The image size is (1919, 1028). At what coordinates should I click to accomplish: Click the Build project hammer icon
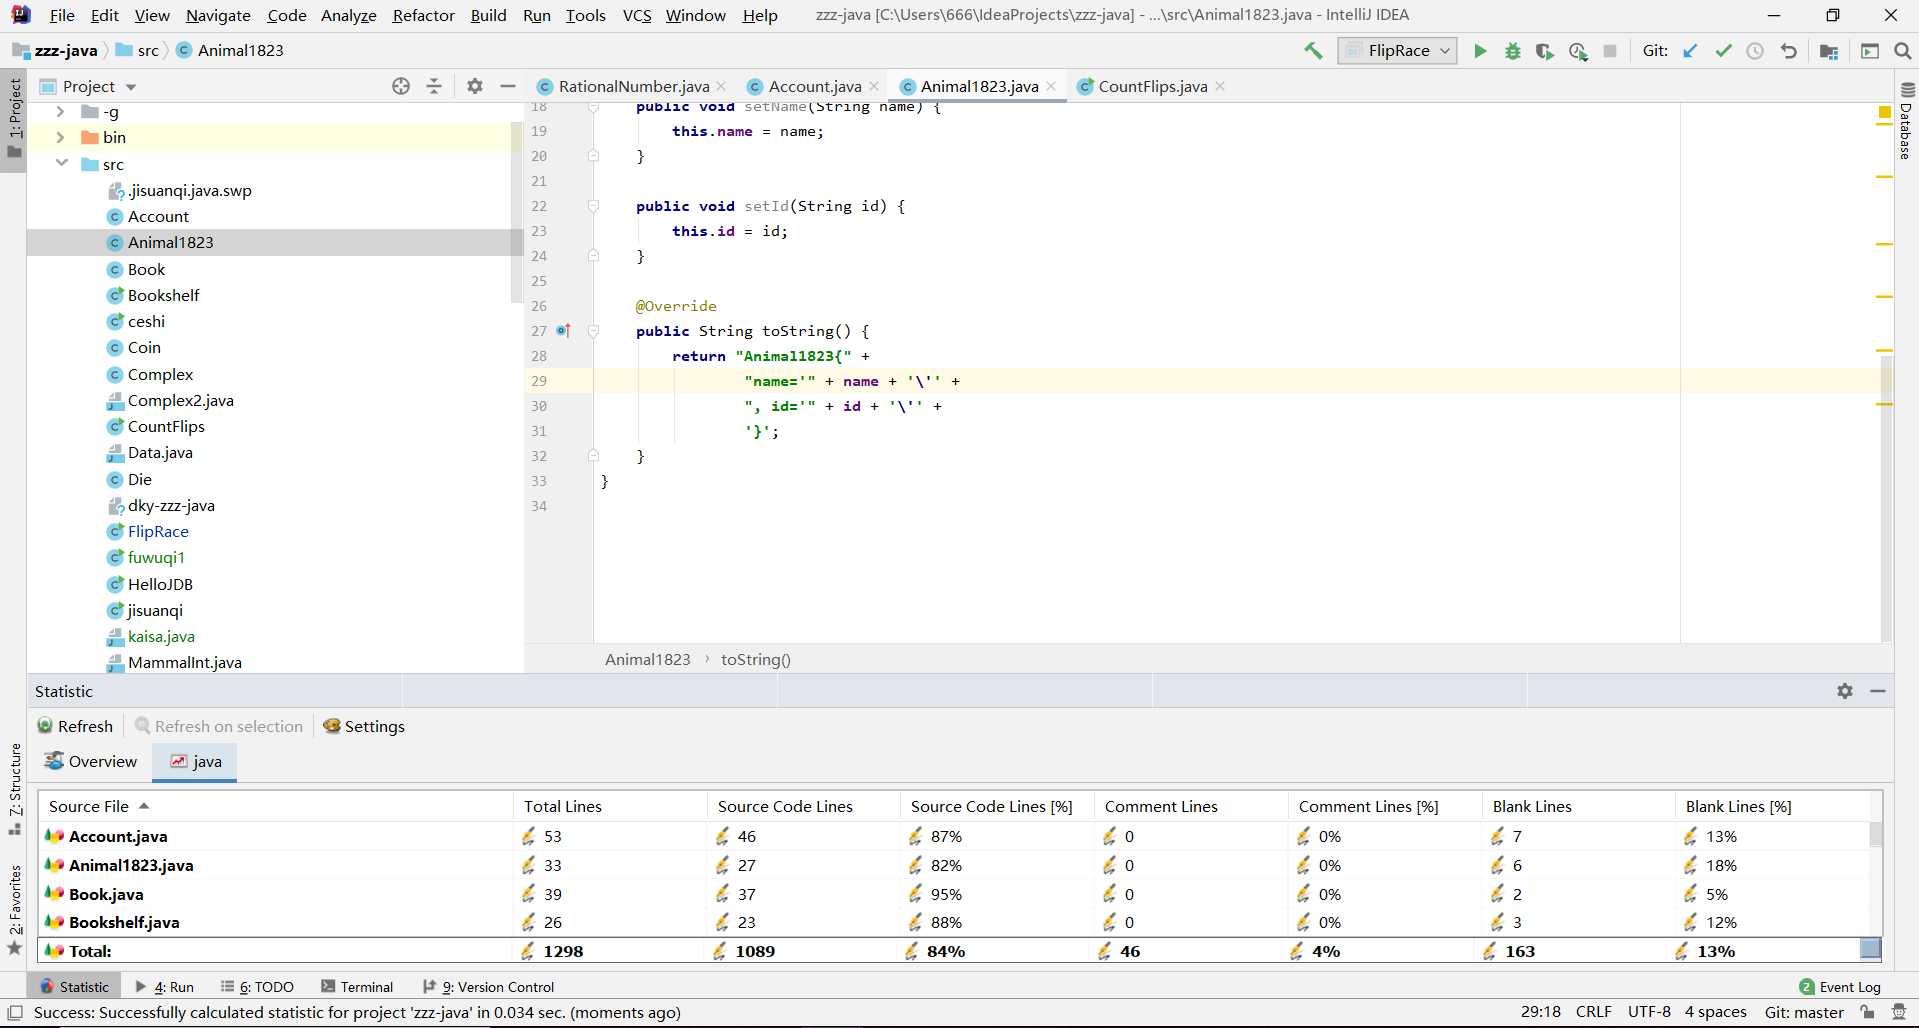pos(1313,51)
